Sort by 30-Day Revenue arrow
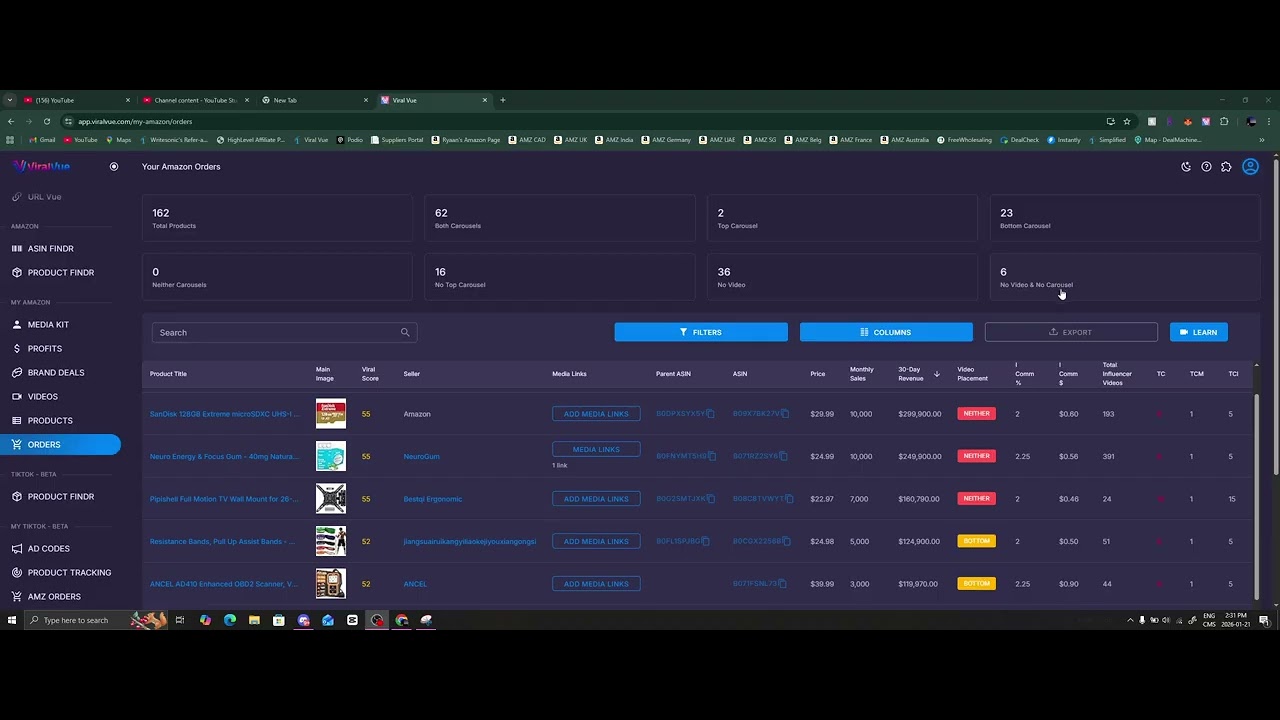 click(937, 374)
